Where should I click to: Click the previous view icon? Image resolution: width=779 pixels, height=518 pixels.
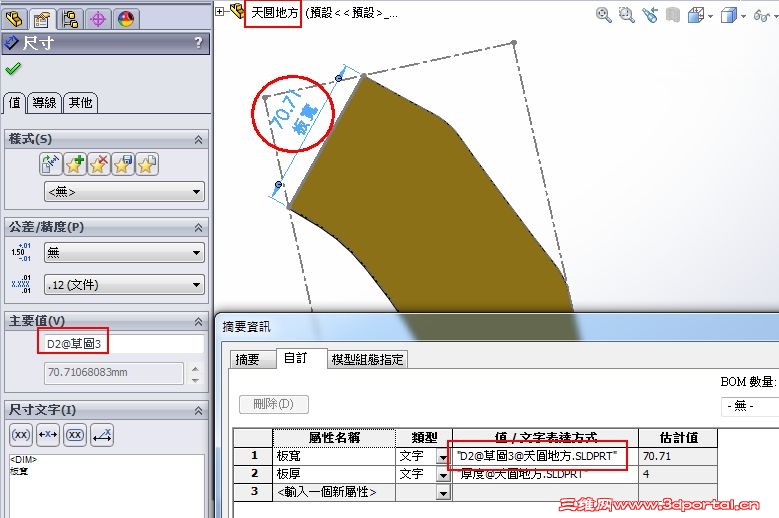click(x=650, y=15)
